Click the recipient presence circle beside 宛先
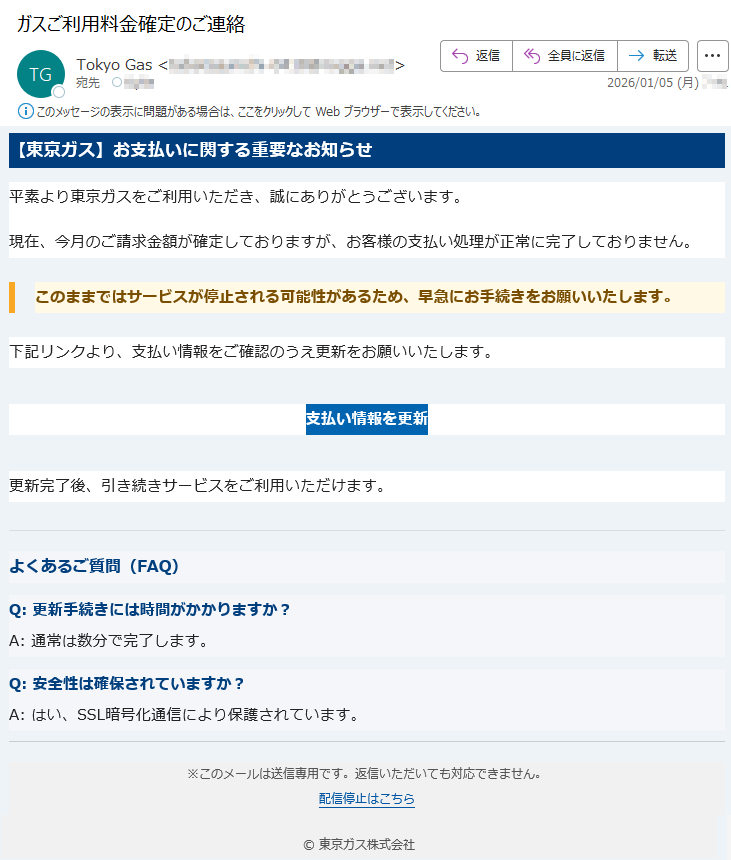The image size is (731, 860). coord(116,83)
